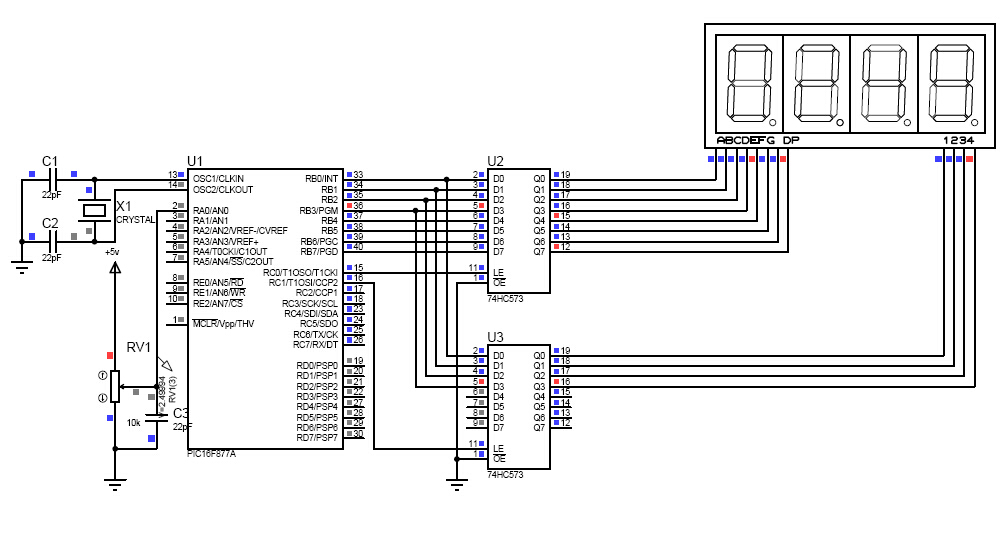Click the 1234 digit-select pin label
Viewport: 1003px width, 552px height.
[x=958, y=140]
